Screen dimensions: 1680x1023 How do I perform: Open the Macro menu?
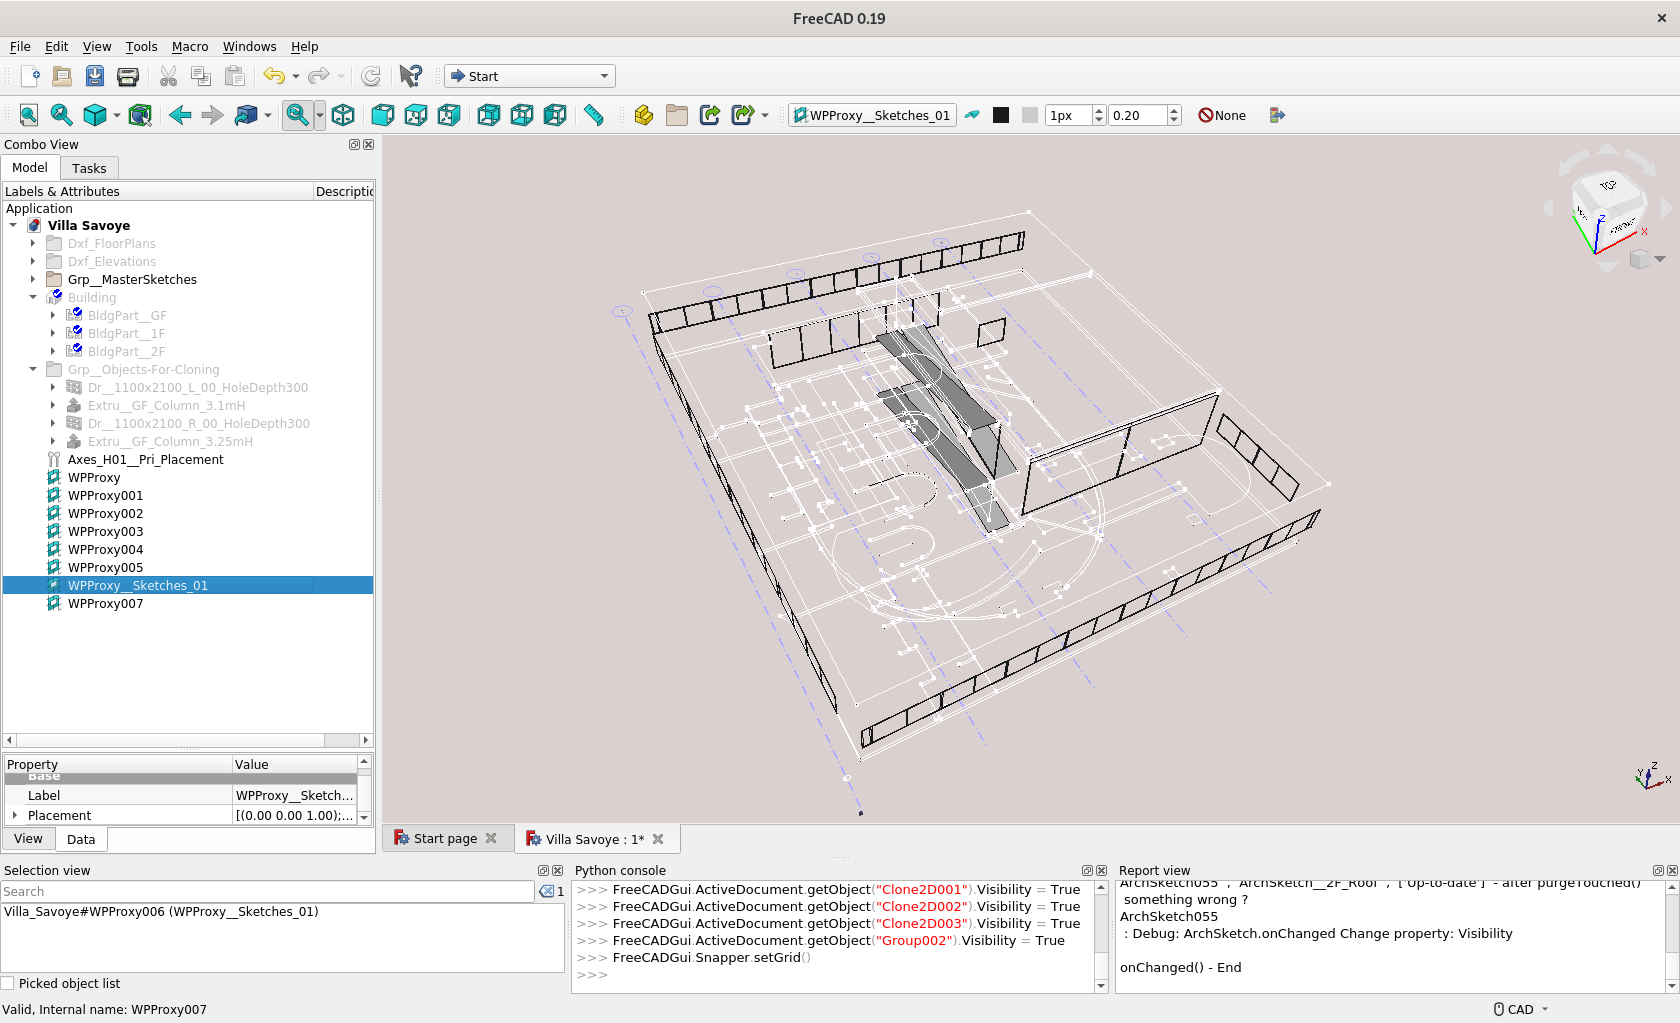189,47
